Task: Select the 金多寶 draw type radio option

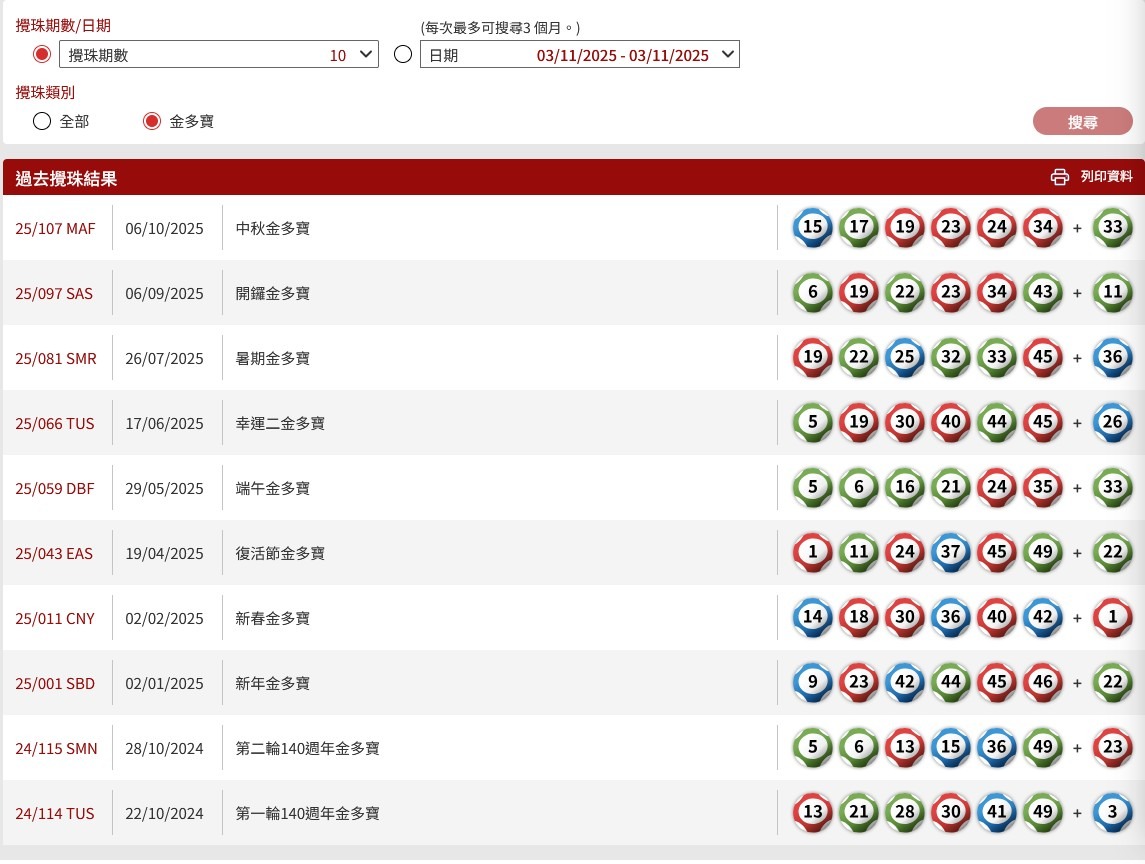Action: (152, 121)
